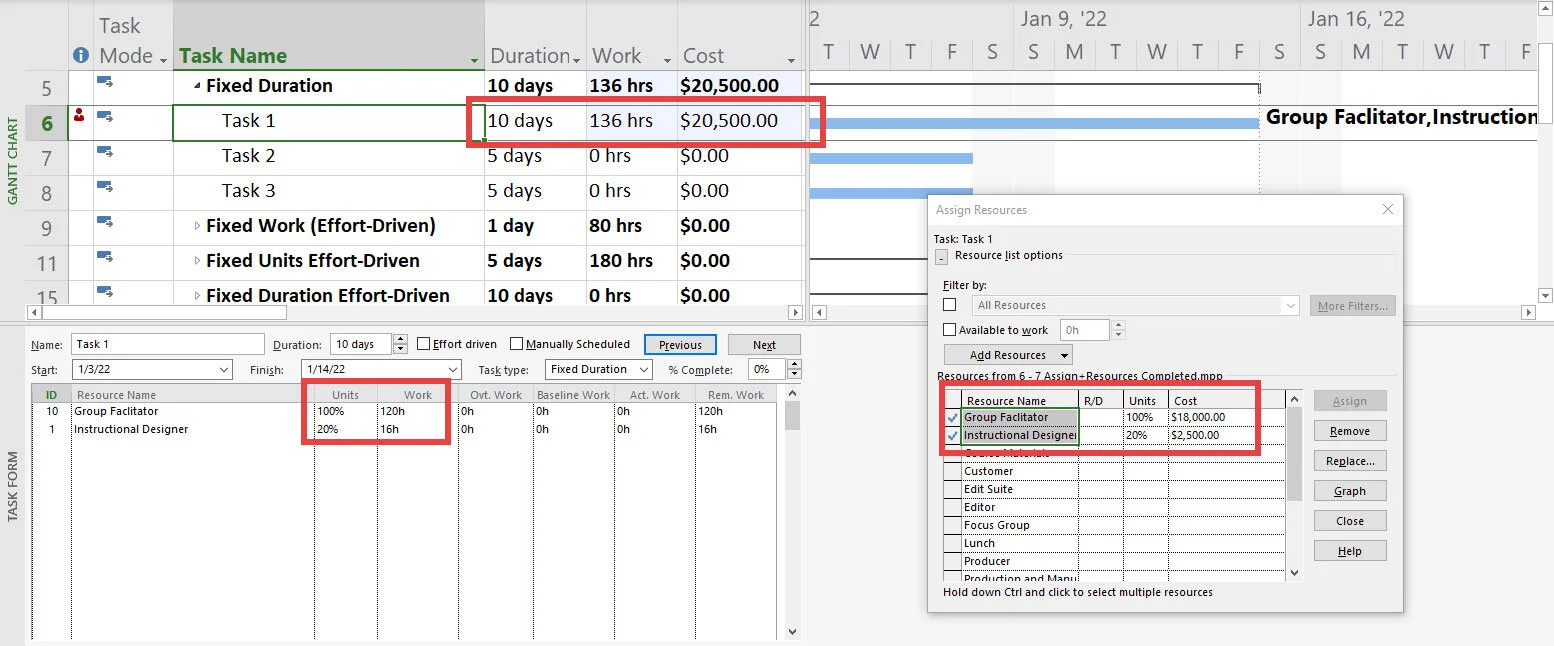Click the task mode icon for Fixed Duration row

[104, 82]
